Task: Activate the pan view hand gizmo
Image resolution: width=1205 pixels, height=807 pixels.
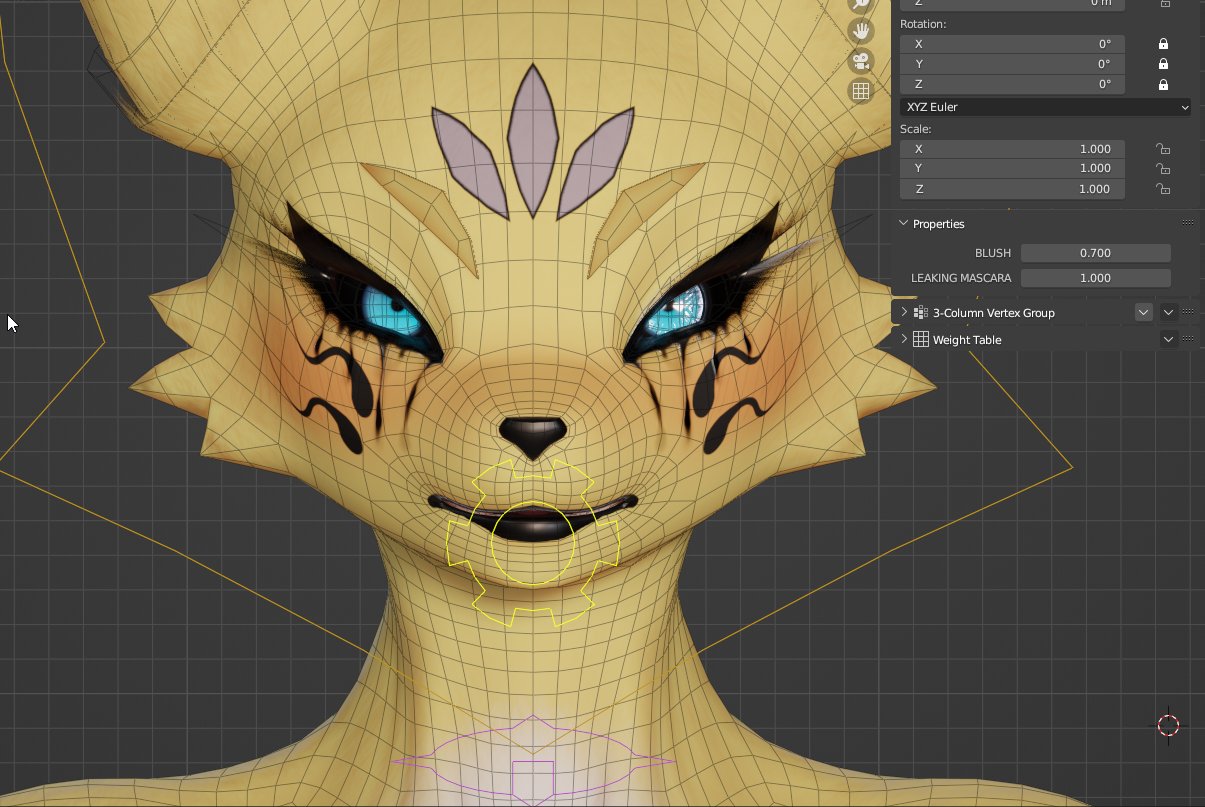Action: (x=860, y=31)
